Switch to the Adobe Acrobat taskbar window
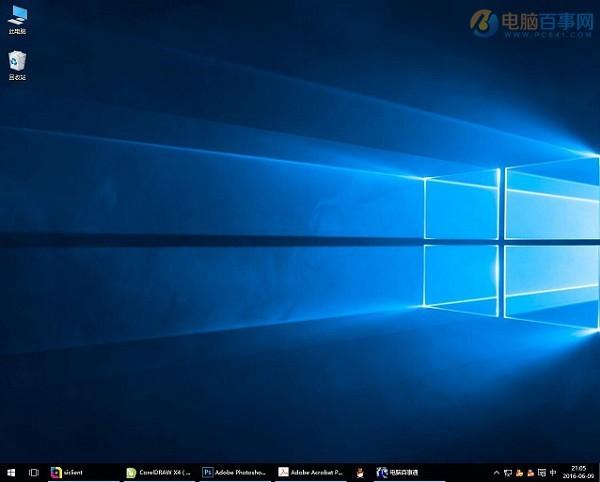The height and width of the screenshot is (482, 600). (310, 472)
